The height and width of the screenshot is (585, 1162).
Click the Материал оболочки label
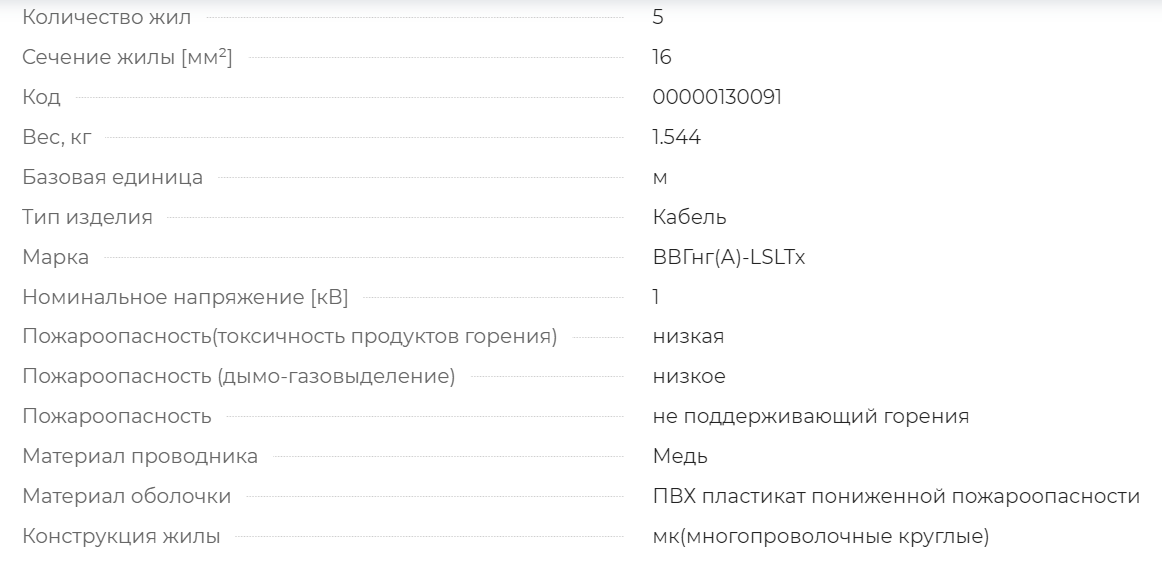[127, 496]
